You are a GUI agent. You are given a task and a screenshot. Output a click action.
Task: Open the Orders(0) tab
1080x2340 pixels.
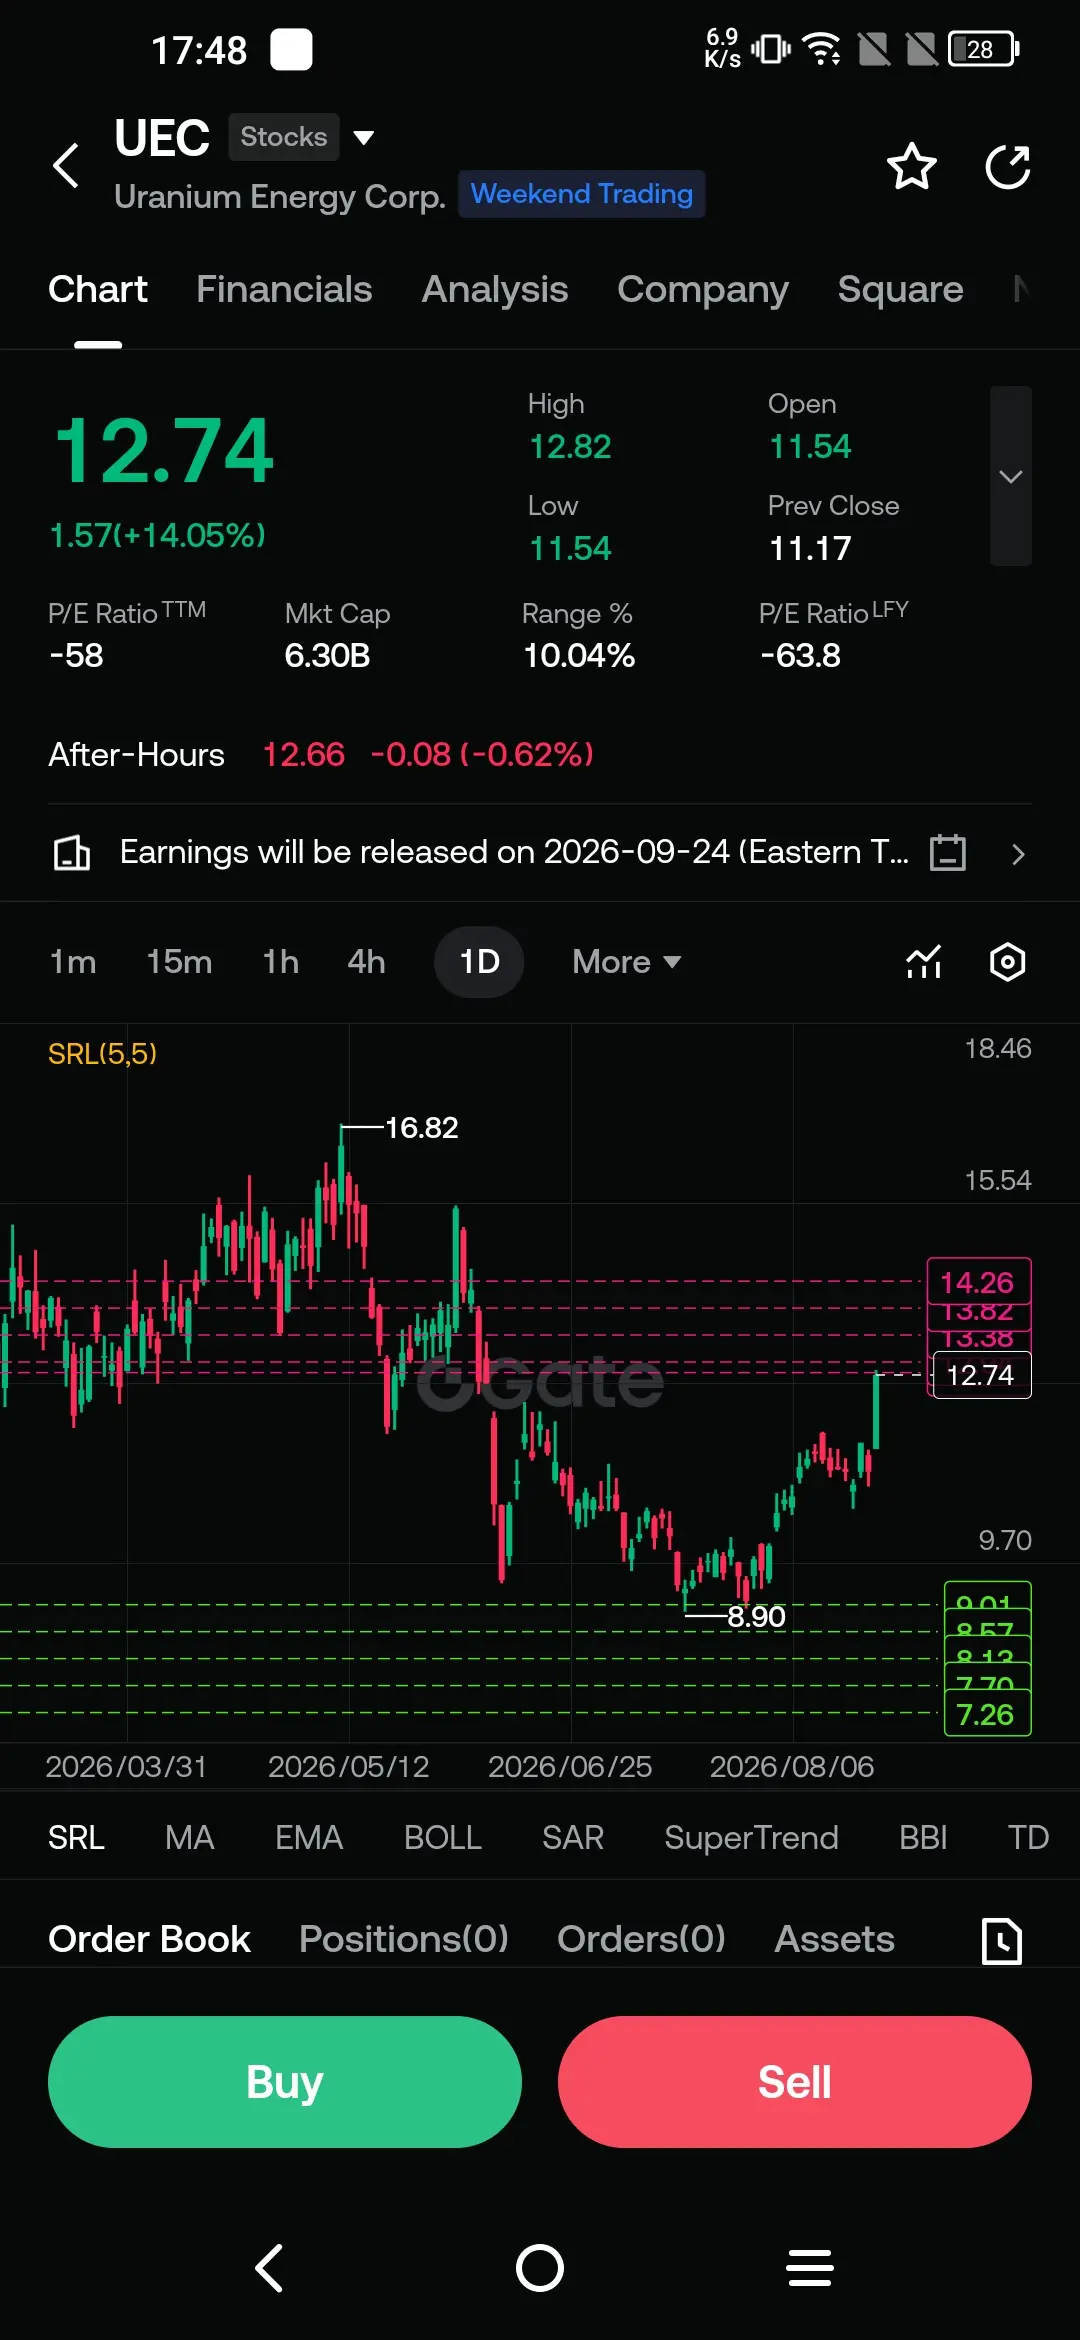641,1939
